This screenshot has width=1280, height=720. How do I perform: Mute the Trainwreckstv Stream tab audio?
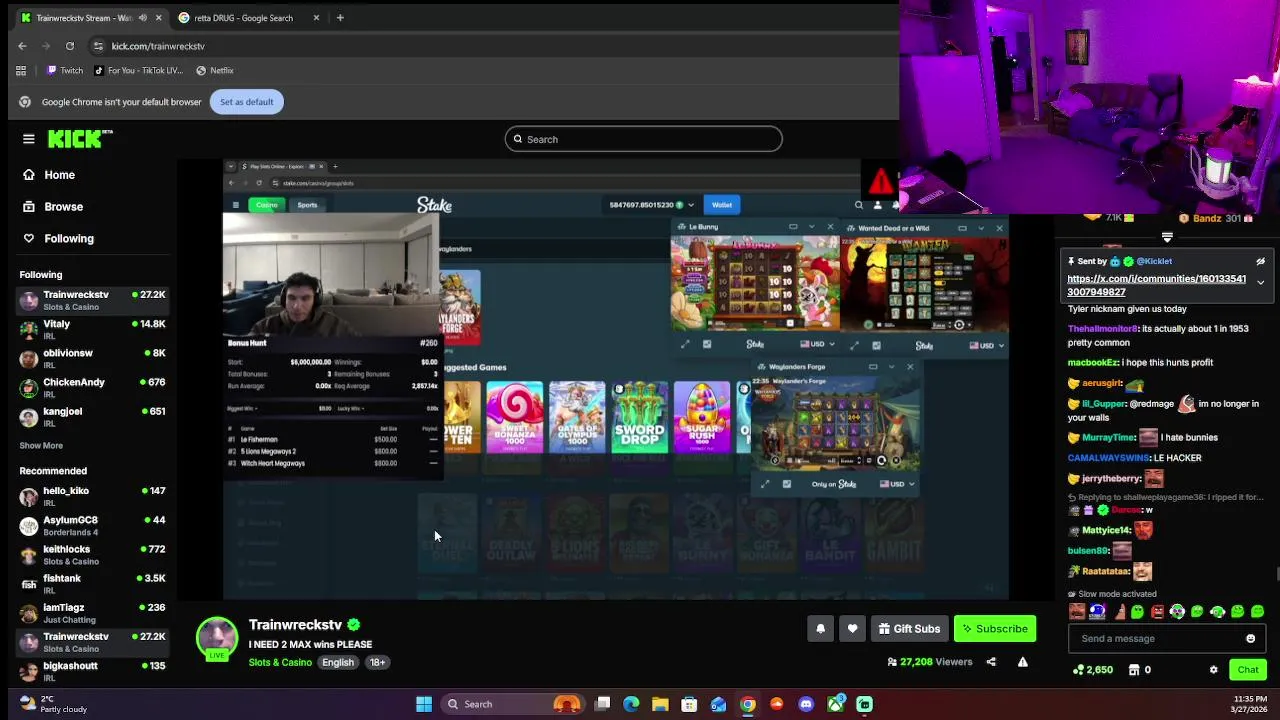coord(143,18)
